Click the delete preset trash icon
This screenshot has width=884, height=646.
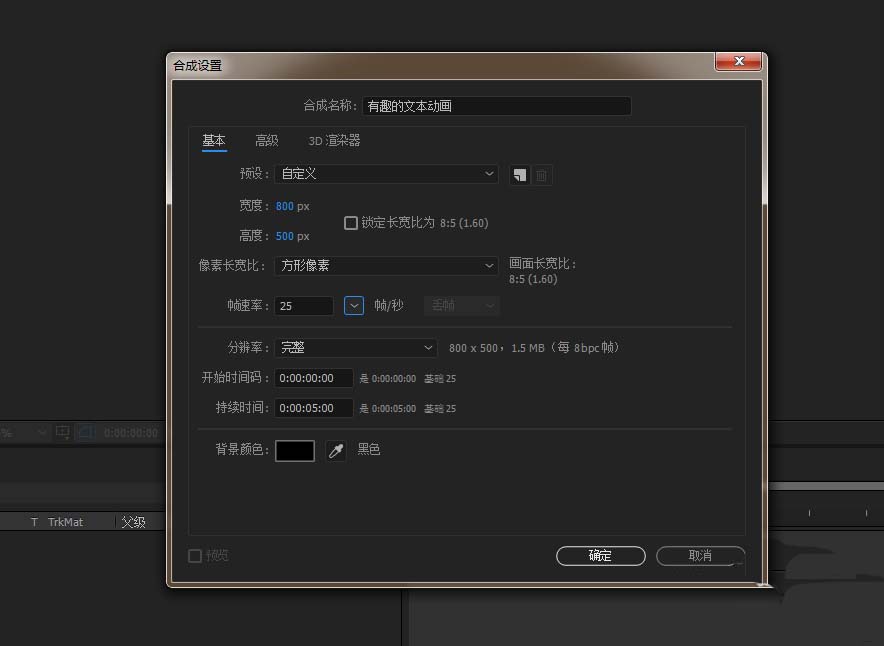(x=541, y=174)
